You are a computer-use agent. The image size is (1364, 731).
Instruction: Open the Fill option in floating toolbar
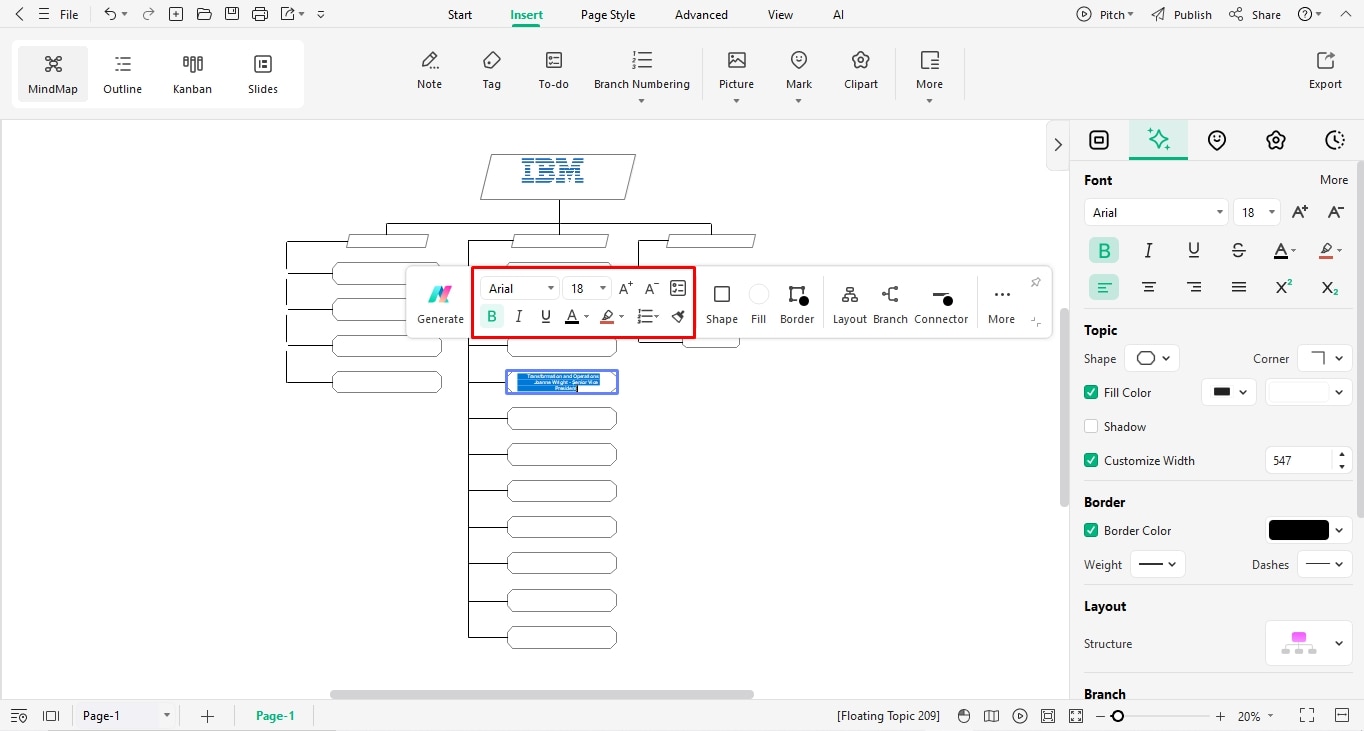758,303
